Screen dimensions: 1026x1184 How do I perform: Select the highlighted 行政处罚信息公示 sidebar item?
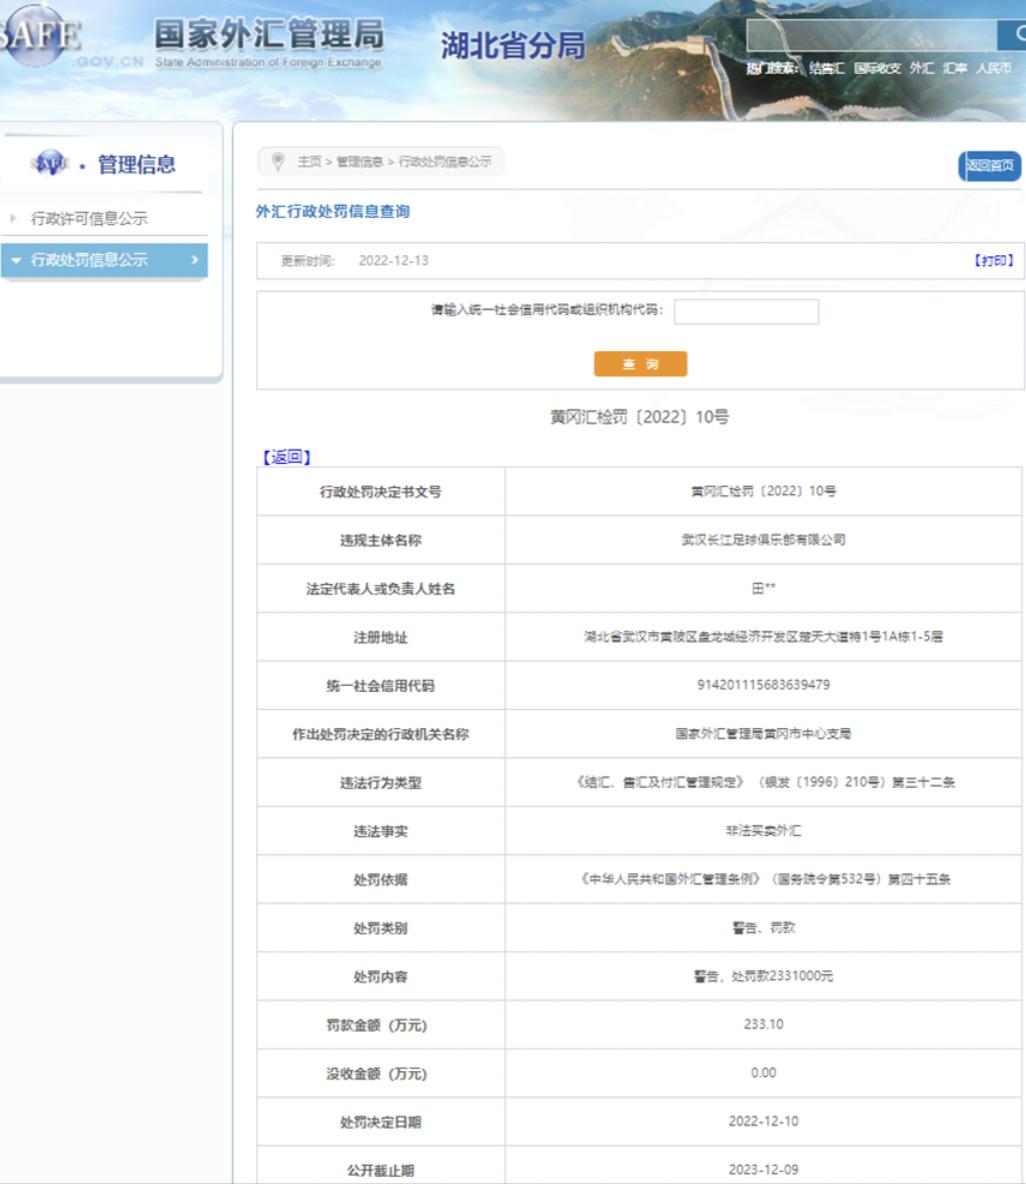(x=90, y=258)
